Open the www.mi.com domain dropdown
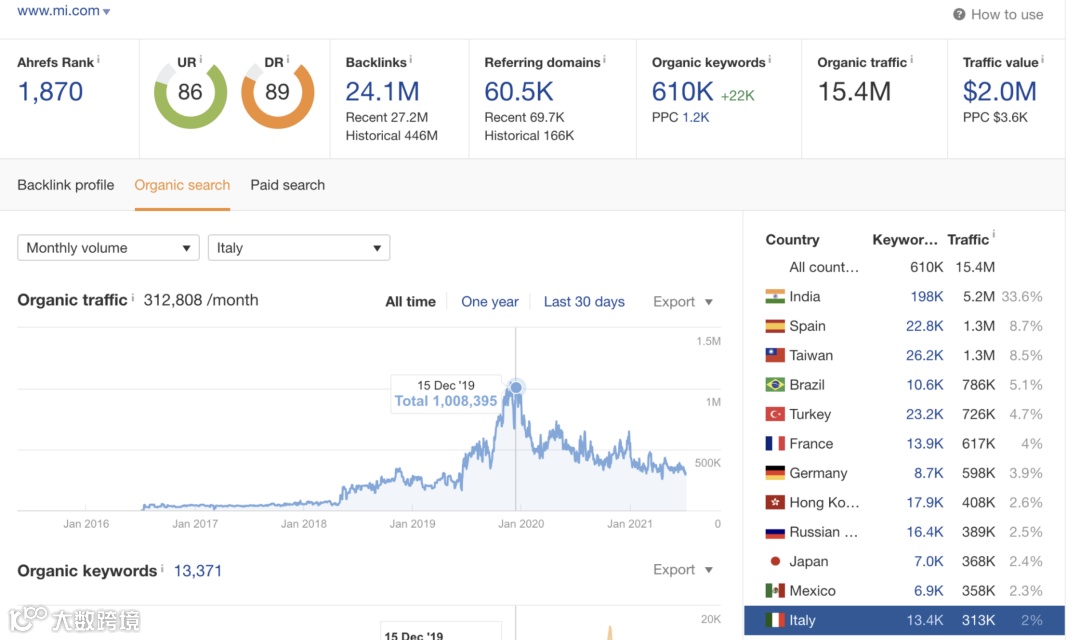1080x640 pixels. [x=63, y=11]
